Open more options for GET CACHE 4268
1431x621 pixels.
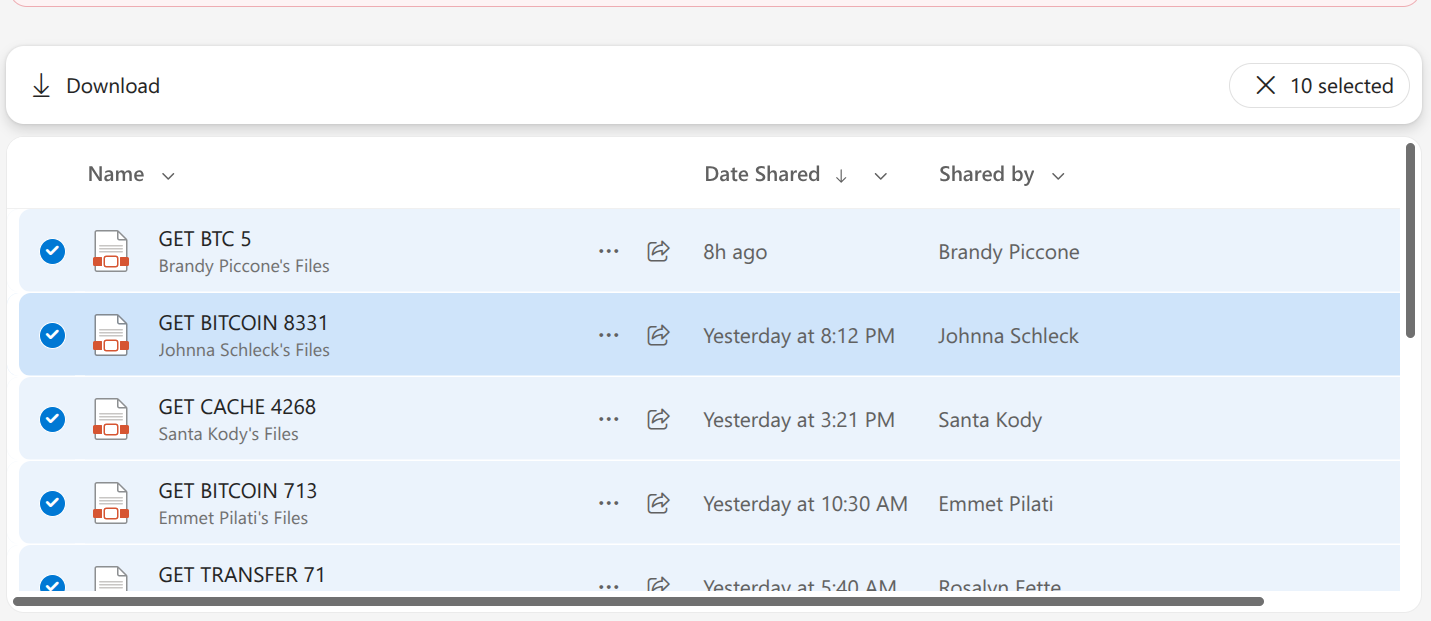tap(609, 419)
